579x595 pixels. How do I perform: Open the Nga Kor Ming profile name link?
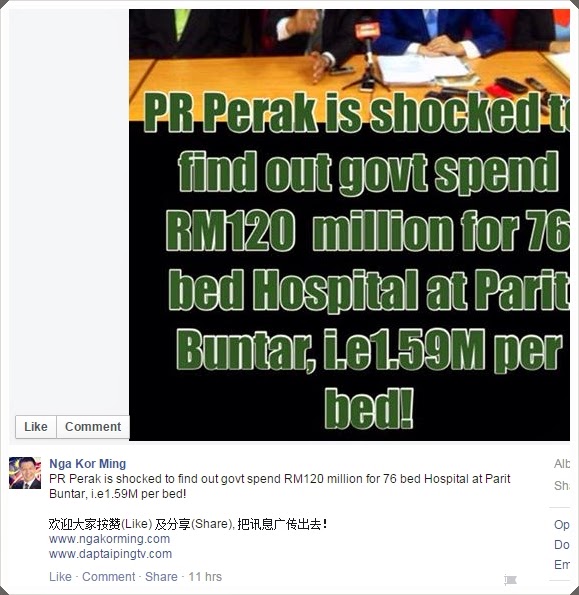(88, 464)
